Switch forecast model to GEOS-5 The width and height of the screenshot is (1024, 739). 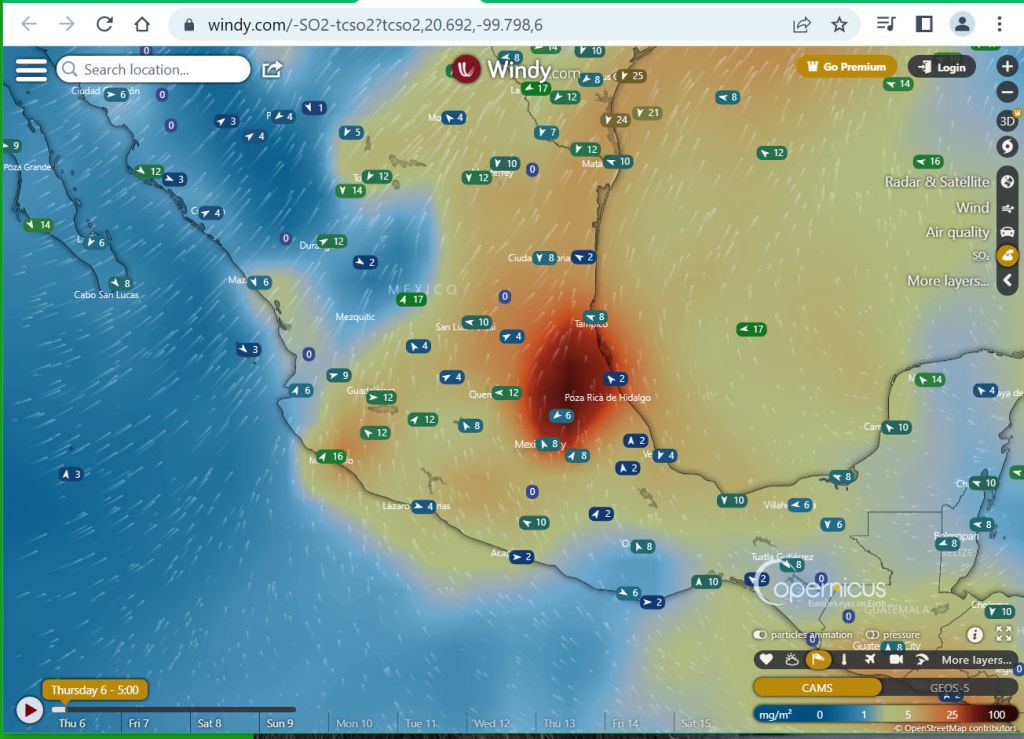pos(949,688)
